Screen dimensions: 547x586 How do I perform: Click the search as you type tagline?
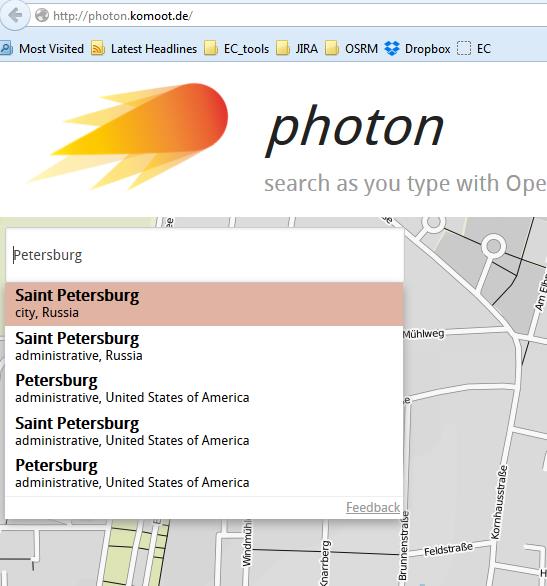[405, 184]
